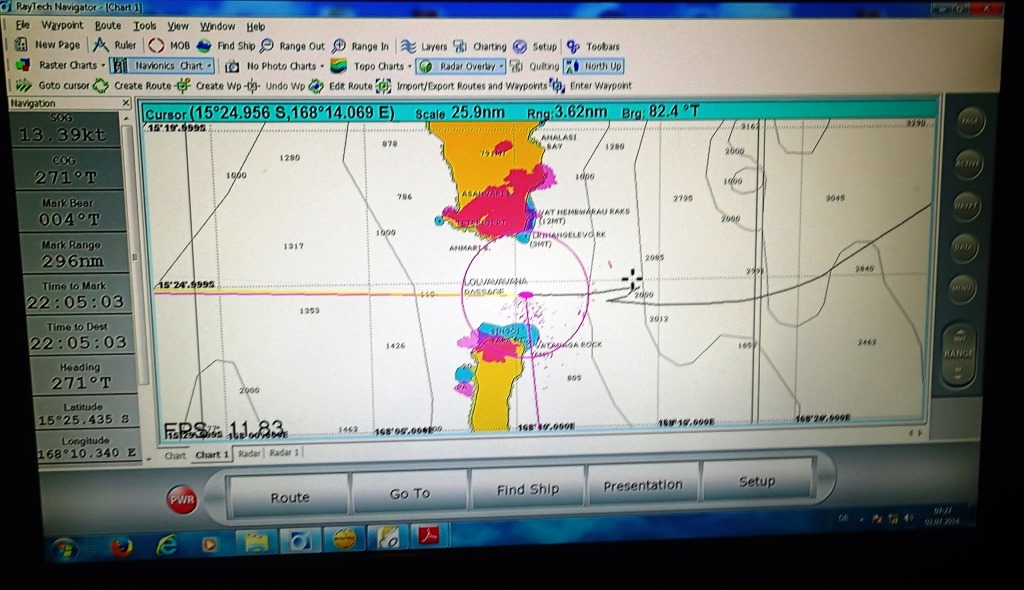Click the Find Ship toolbar icon

pos(204,46)
